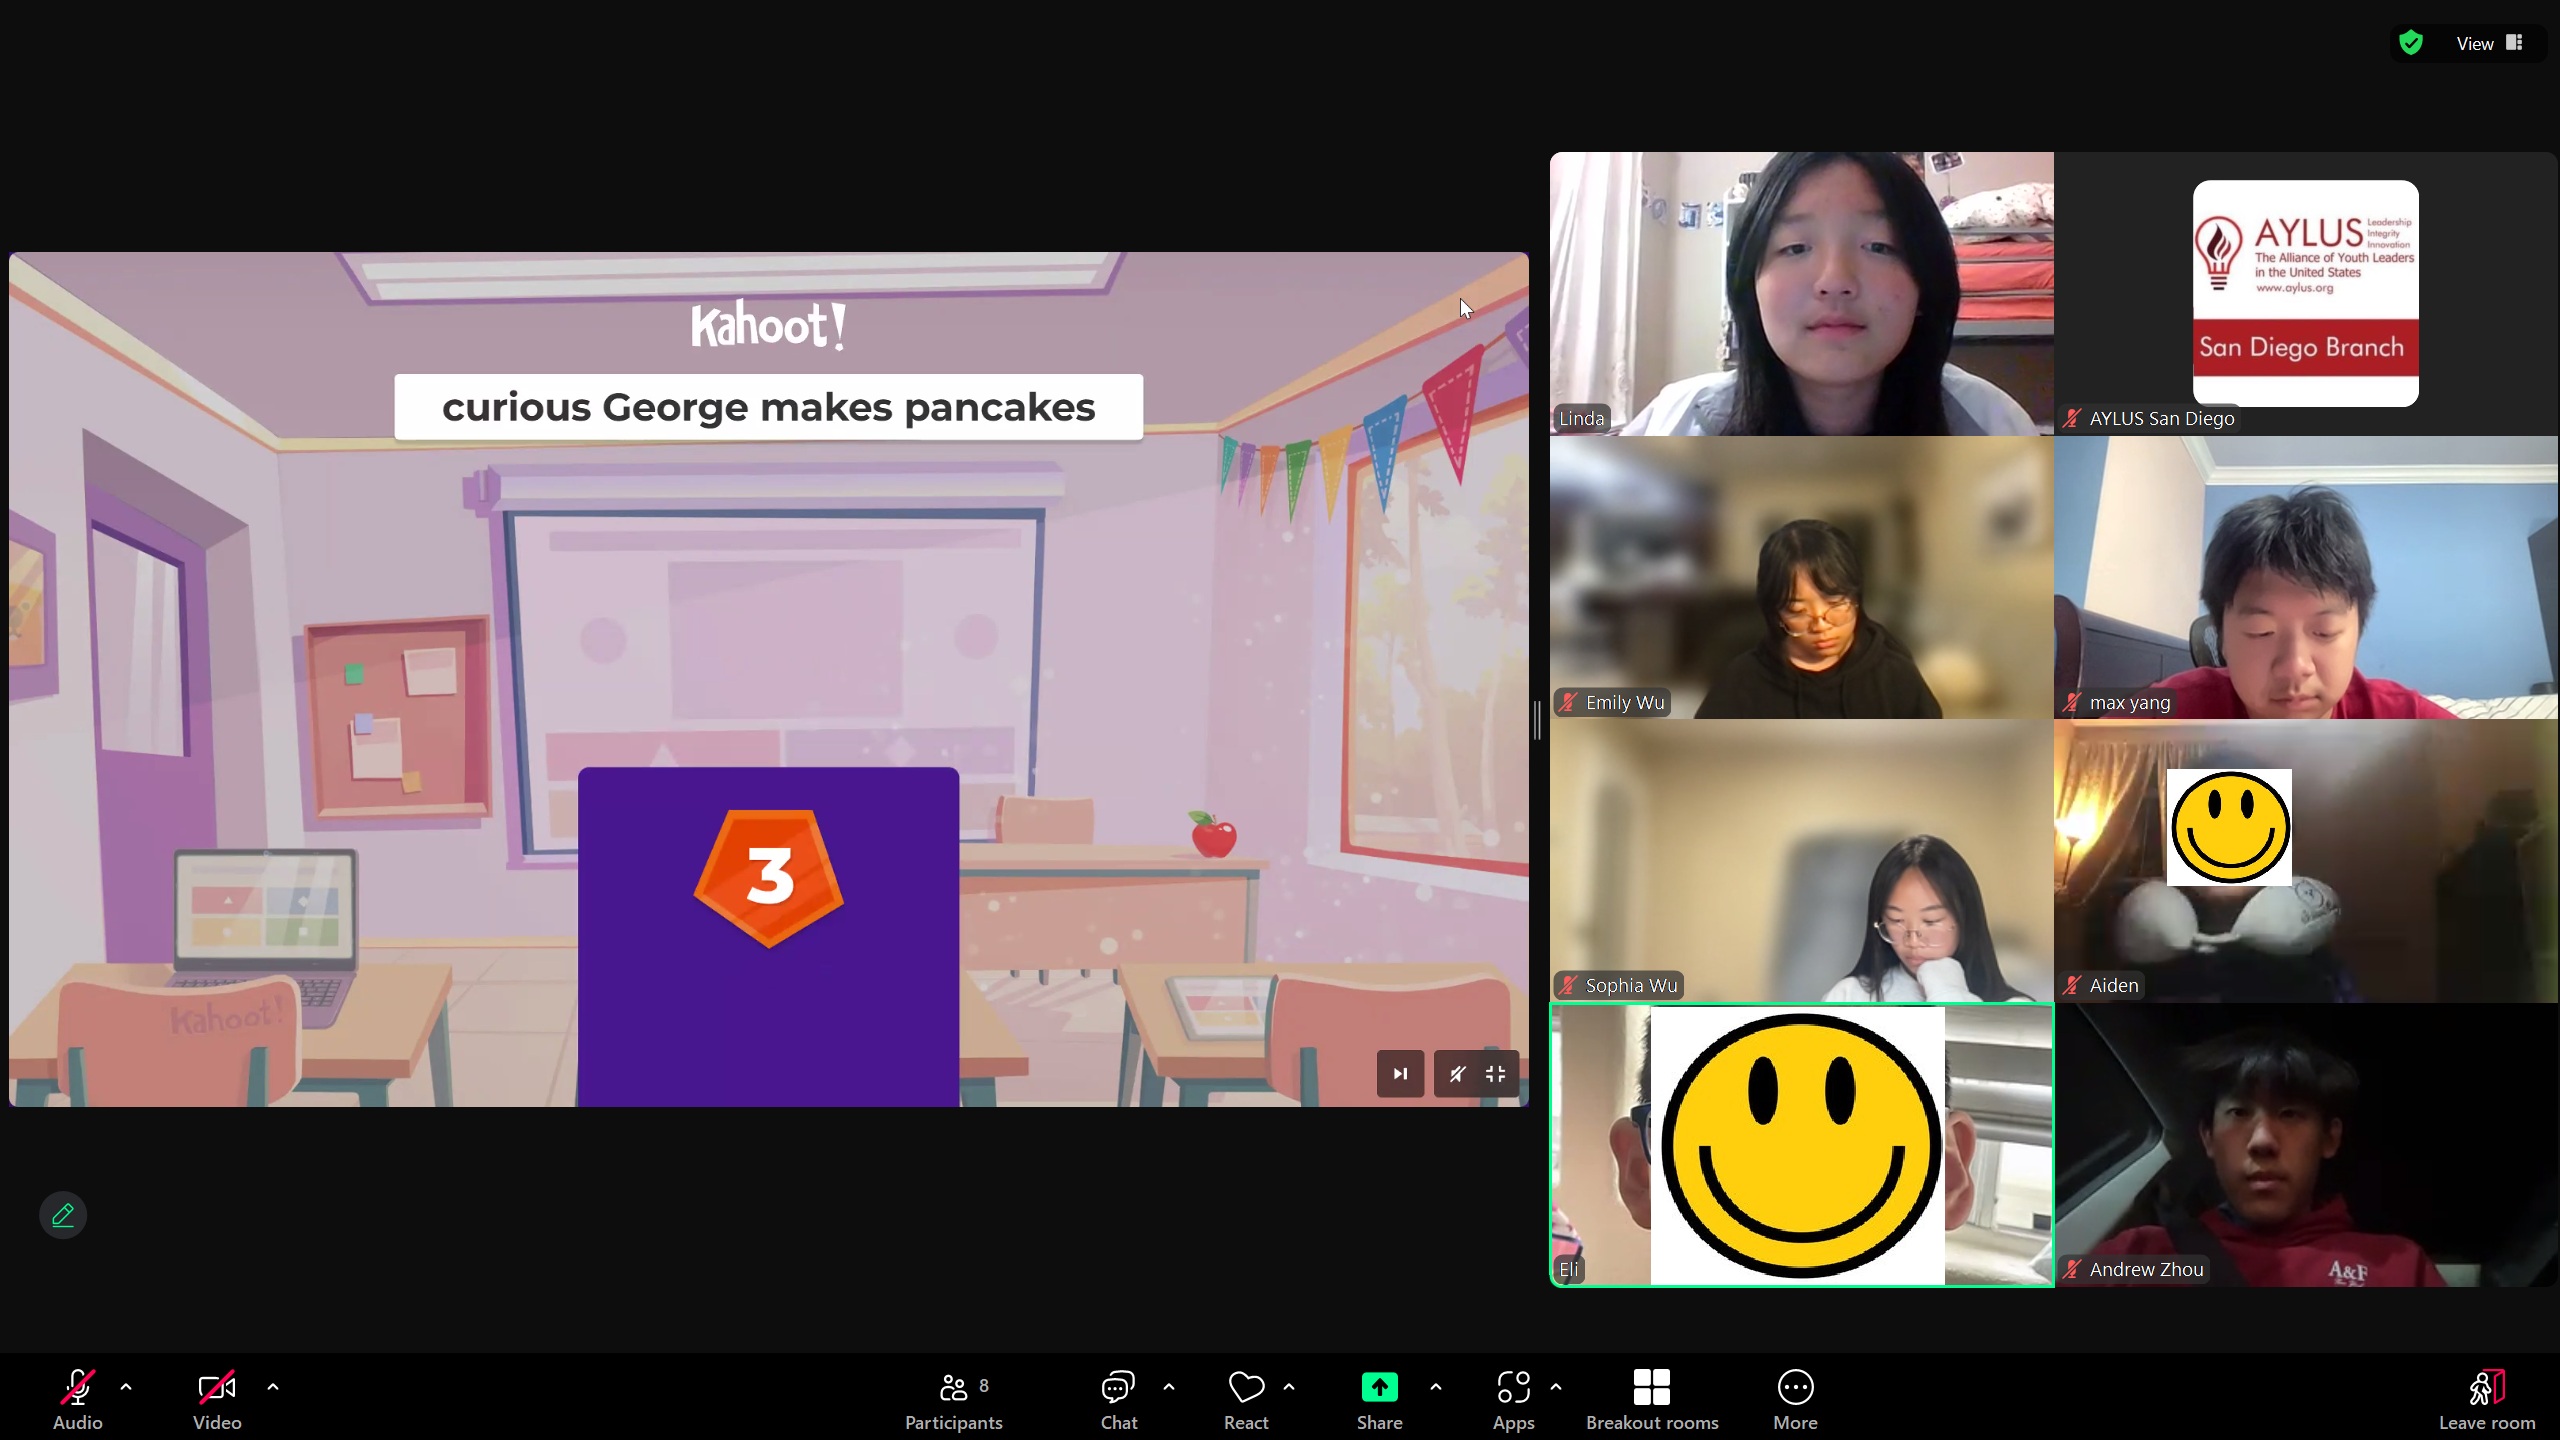Expand the React options caret
This screenshot has height=1440, width=2560.
point(1289,1387)
